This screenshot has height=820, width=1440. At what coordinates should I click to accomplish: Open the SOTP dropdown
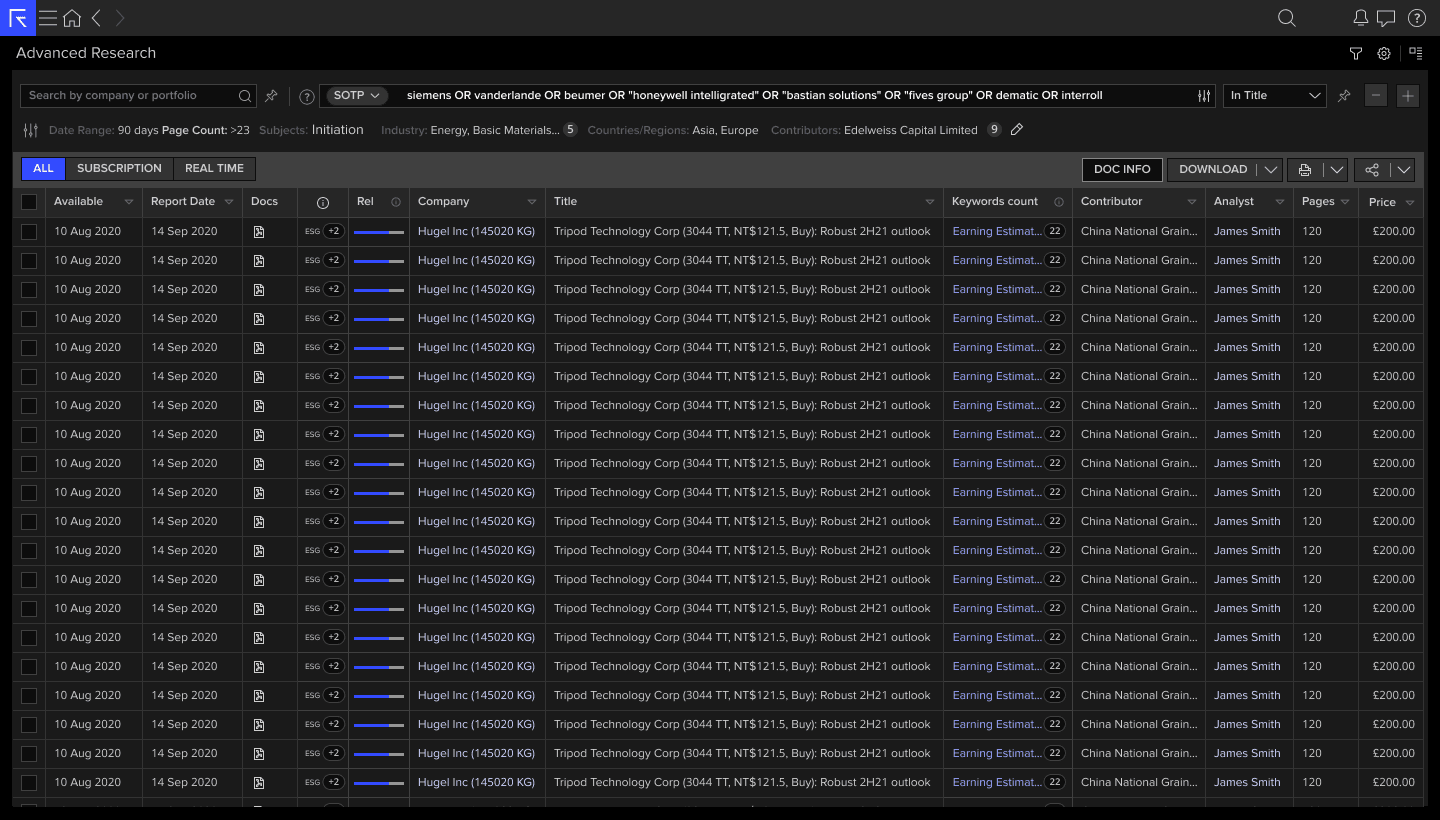coord(357,96)
